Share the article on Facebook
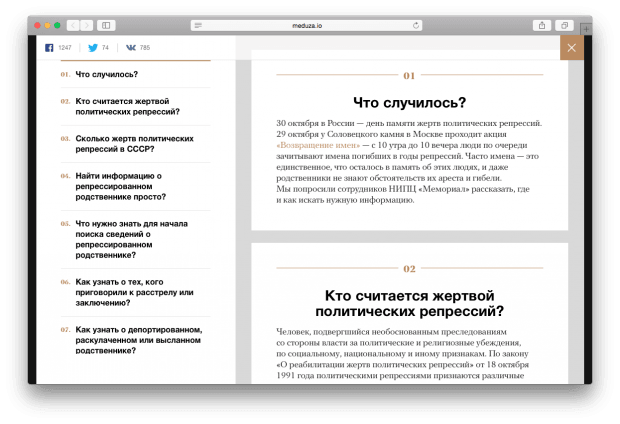Viewport: 620px width, 424px height. tap(50, 47)
